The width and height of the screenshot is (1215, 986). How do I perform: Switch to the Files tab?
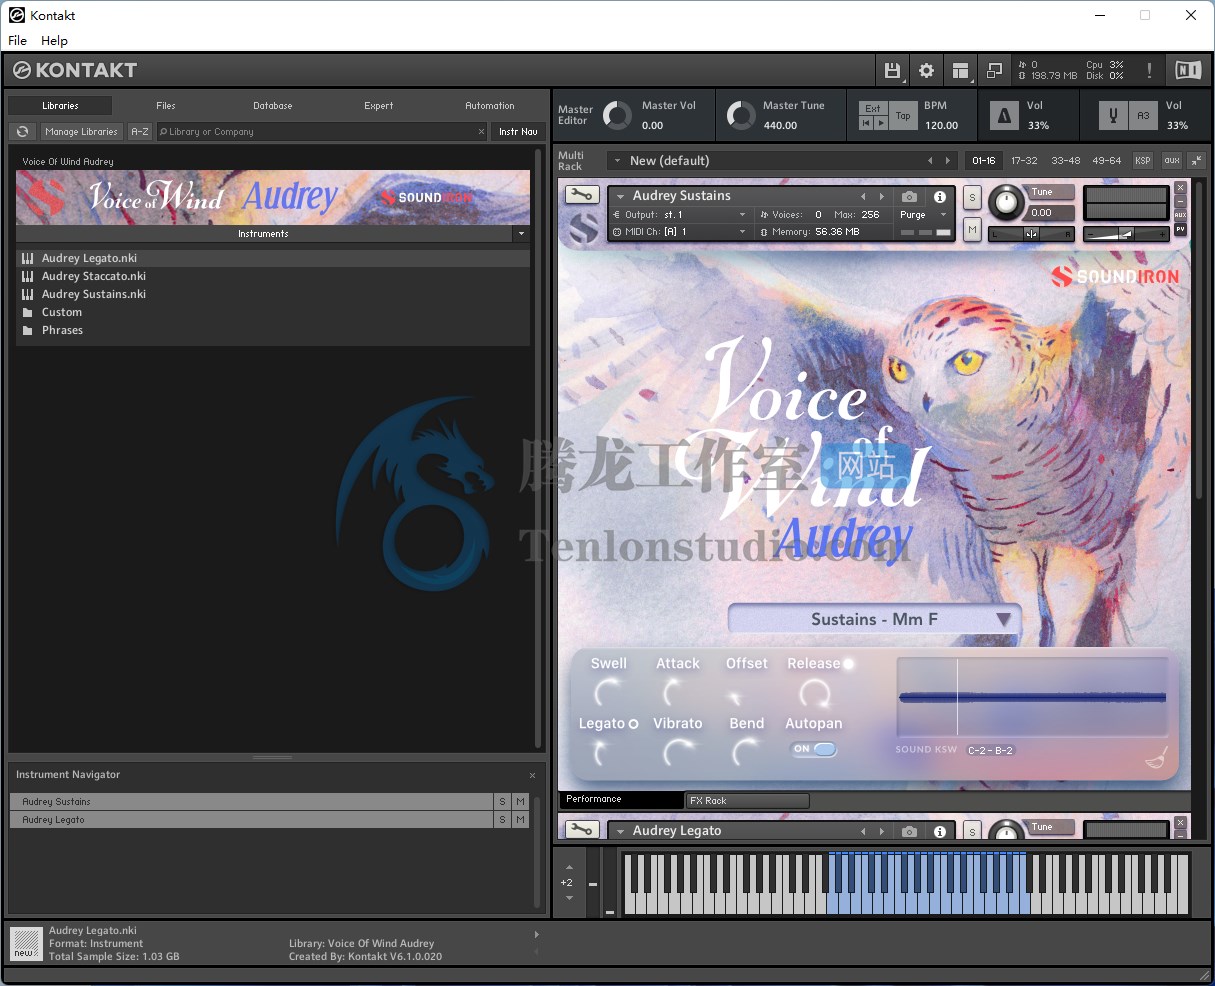166,105
